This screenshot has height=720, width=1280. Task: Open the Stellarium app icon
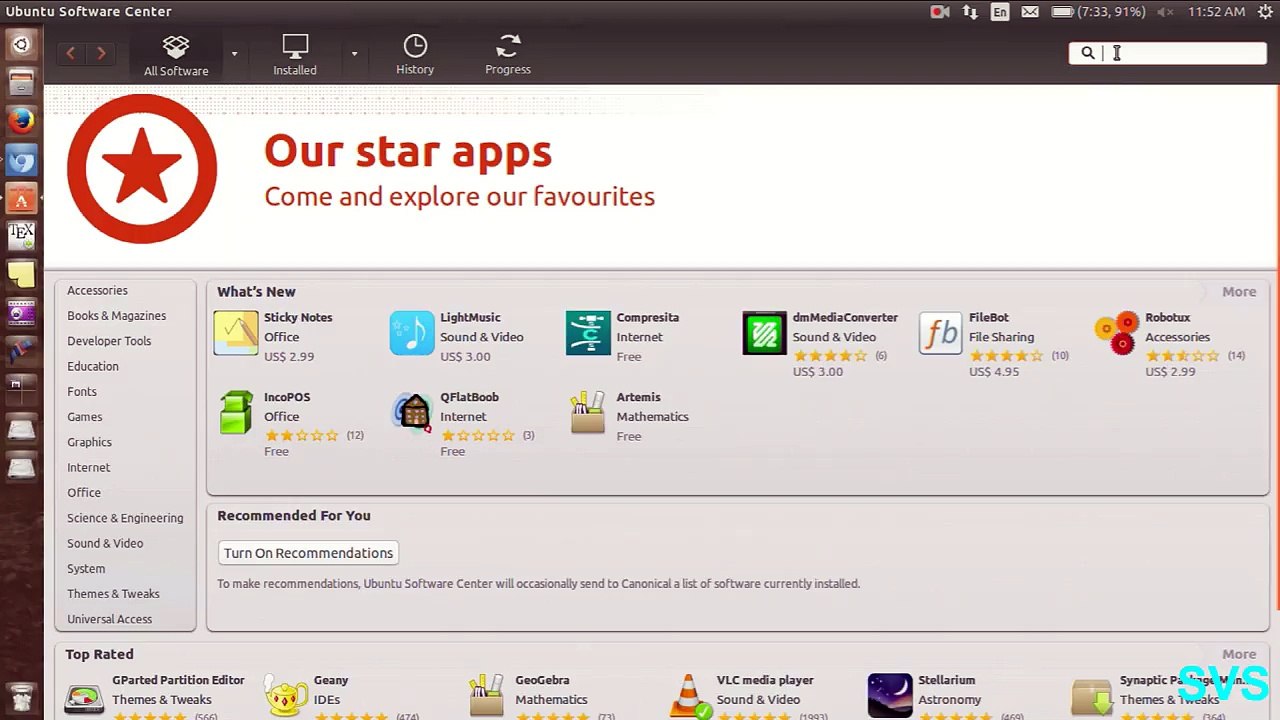click(890, 697)
